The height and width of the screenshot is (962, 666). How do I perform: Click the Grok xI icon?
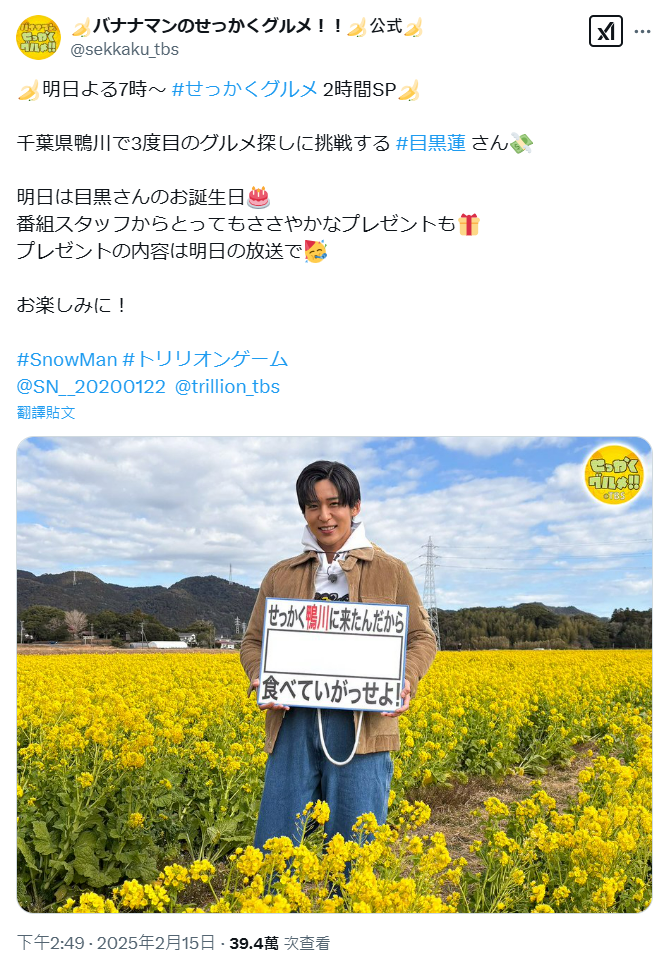[605, 31]
